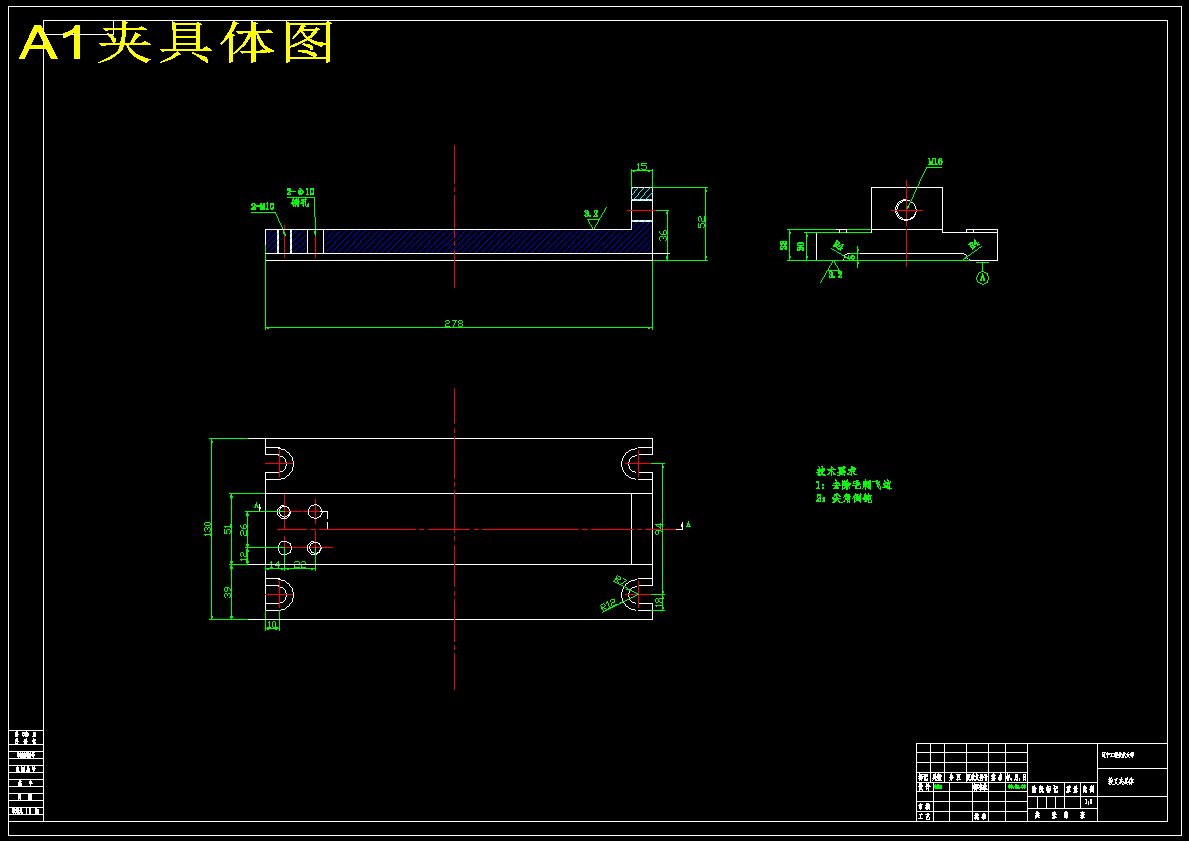Select the '10' slot width dimension at the bottom
Viewport: 1189px width, 841px height.
[271, 625]
